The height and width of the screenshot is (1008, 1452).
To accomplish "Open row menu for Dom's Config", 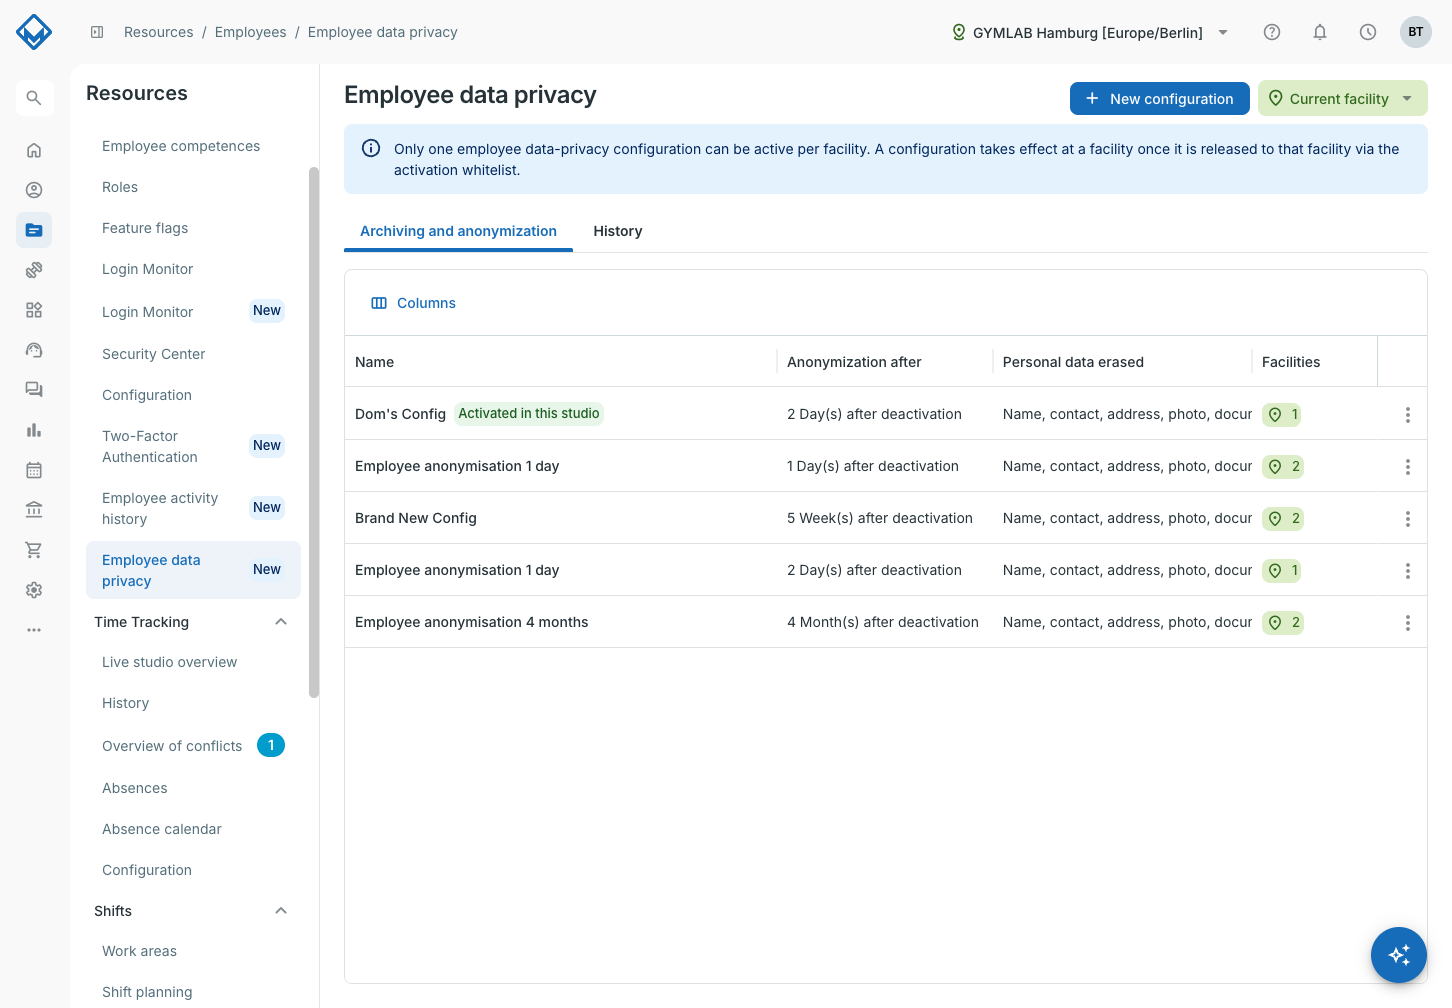I will tap(1407, 414).
